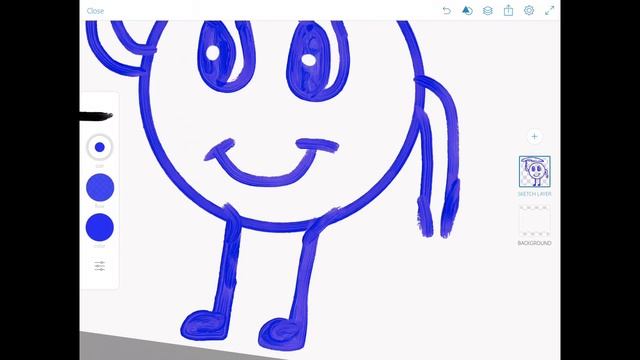The image size is (640, 360).
Task: Open brush settings sliders icon
Action: (100, 266)
